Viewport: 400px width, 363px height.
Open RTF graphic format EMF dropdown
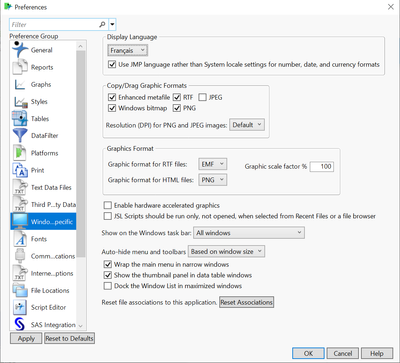(x=213, y=164)
